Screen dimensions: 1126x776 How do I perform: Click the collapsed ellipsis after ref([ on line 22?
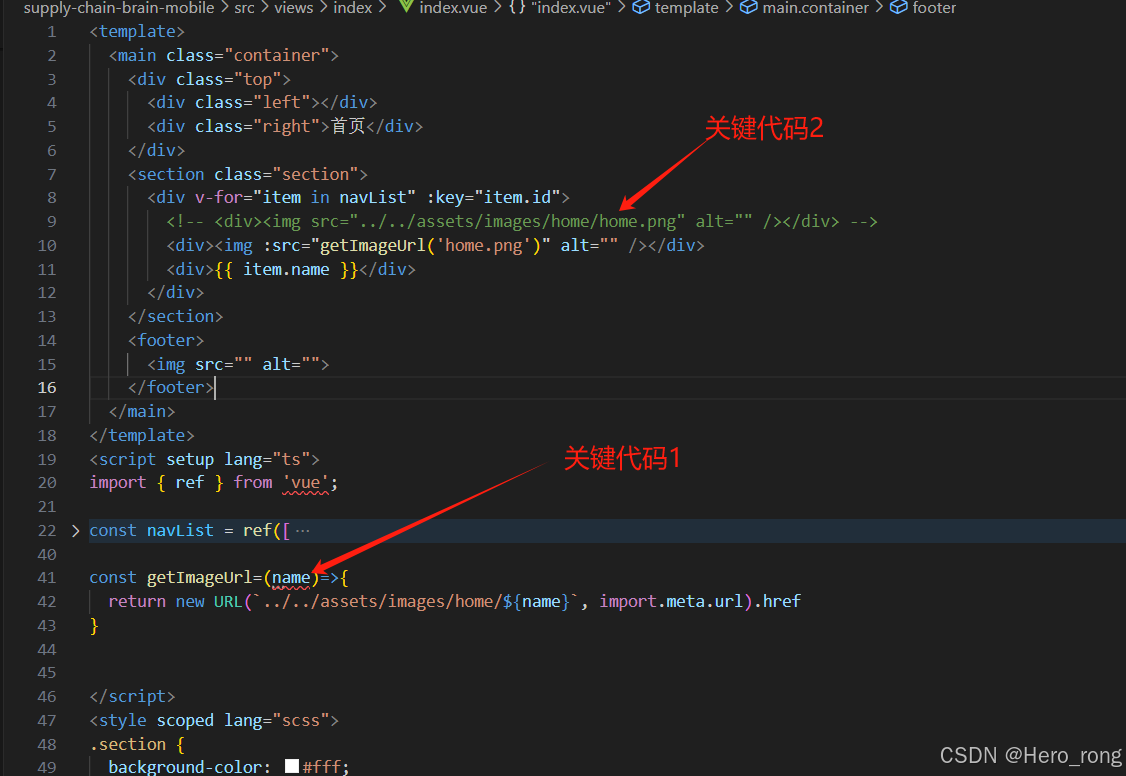[302, 531]
